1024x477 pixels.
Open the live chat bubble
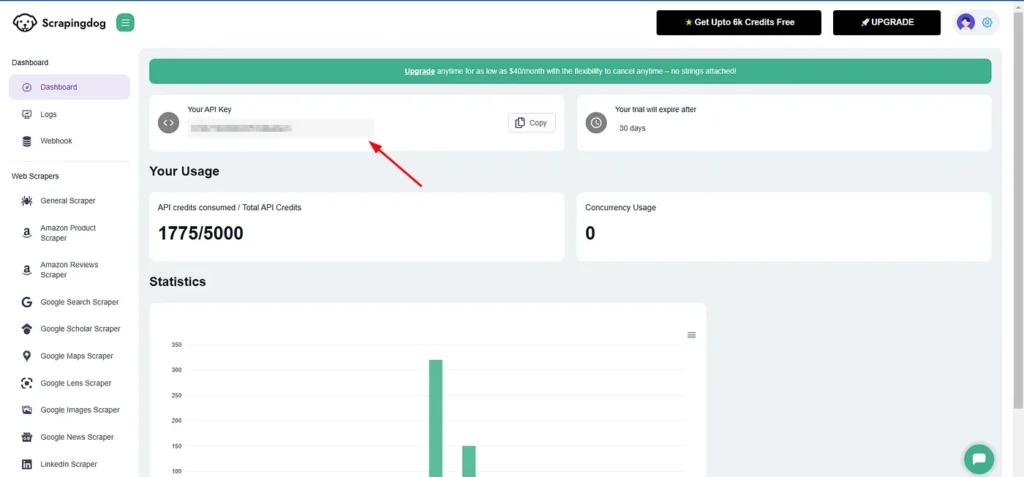(979, 458)
